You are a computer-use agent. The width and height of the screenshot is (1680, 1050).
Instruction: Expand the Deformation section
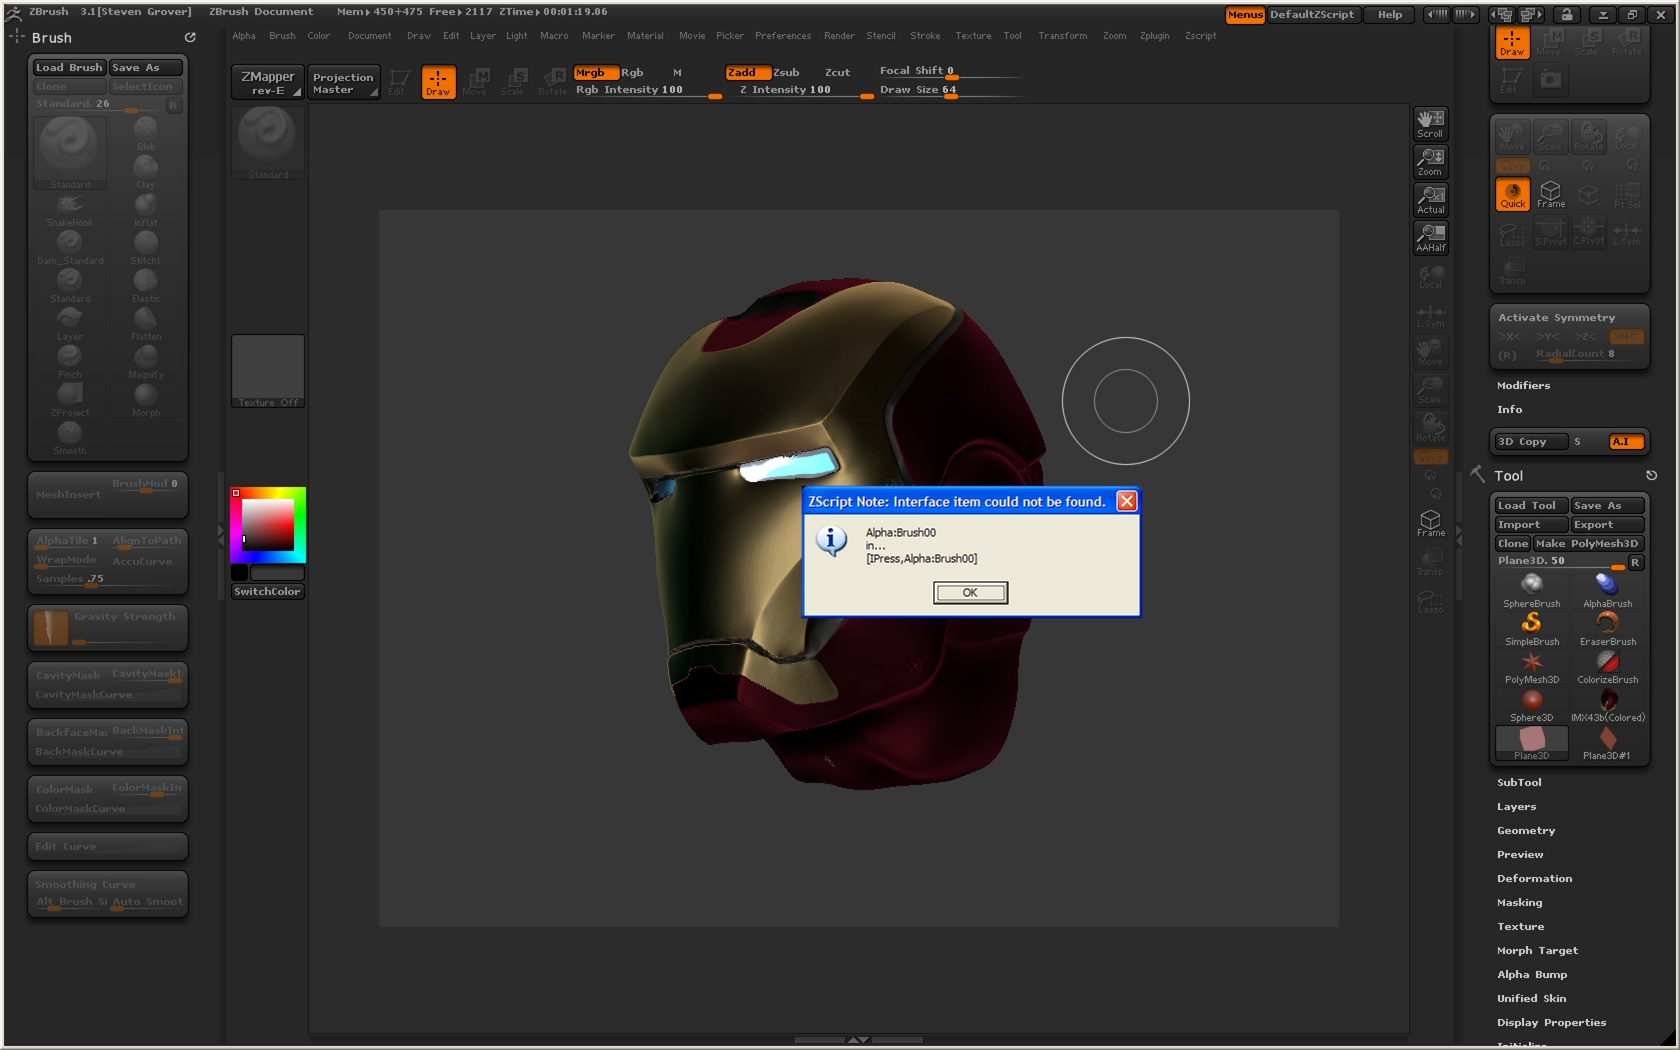coord(1534,878)
